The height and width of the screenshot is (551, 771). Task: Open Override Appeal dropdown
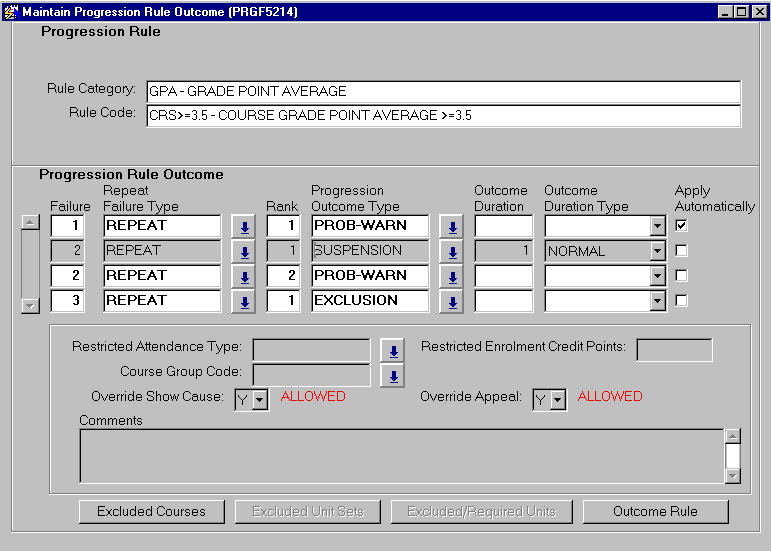click(558, 400)
